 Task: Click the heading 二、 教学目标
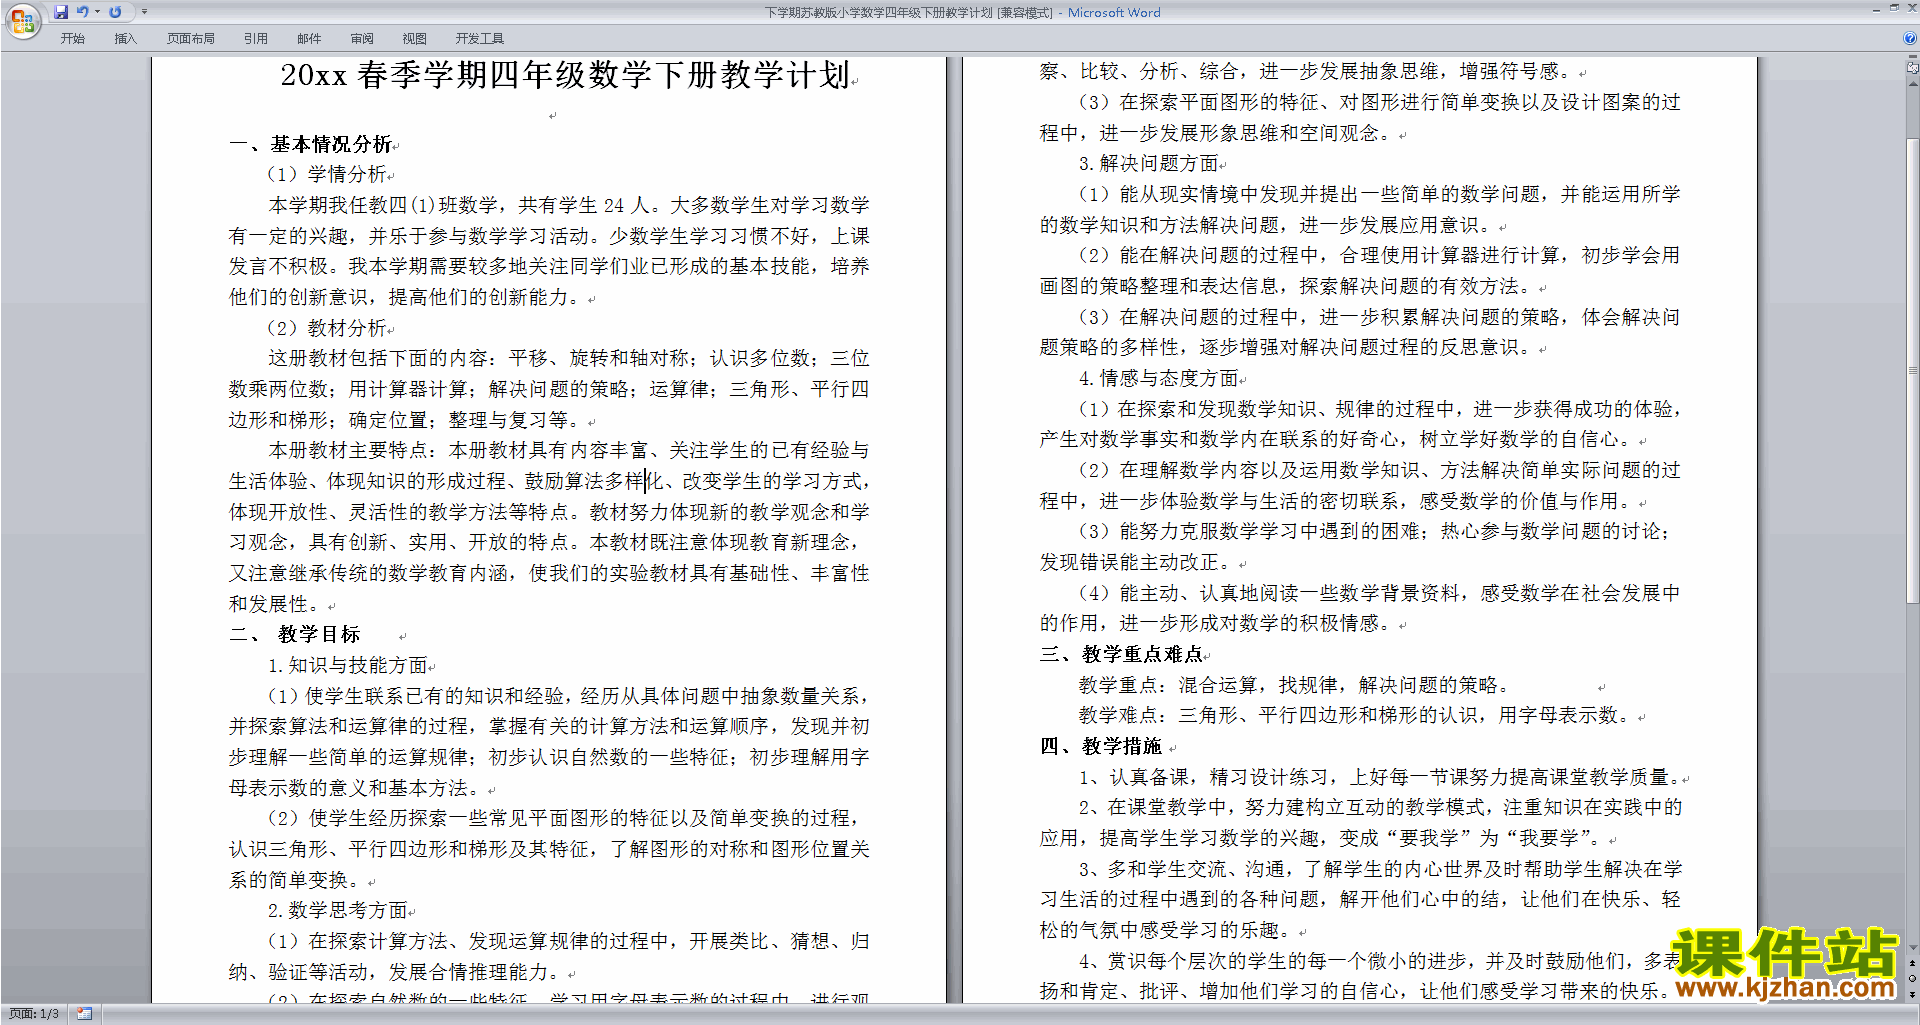[295, 634]
